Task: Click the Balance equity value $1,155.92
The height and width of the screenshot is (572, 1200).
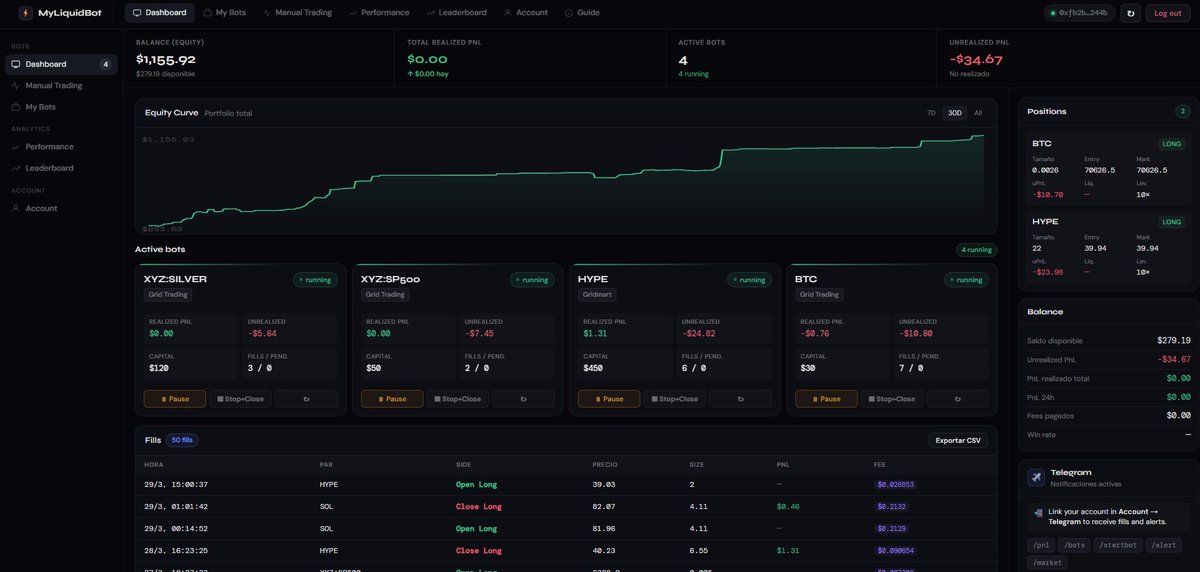Action: [x=166, y=60]
